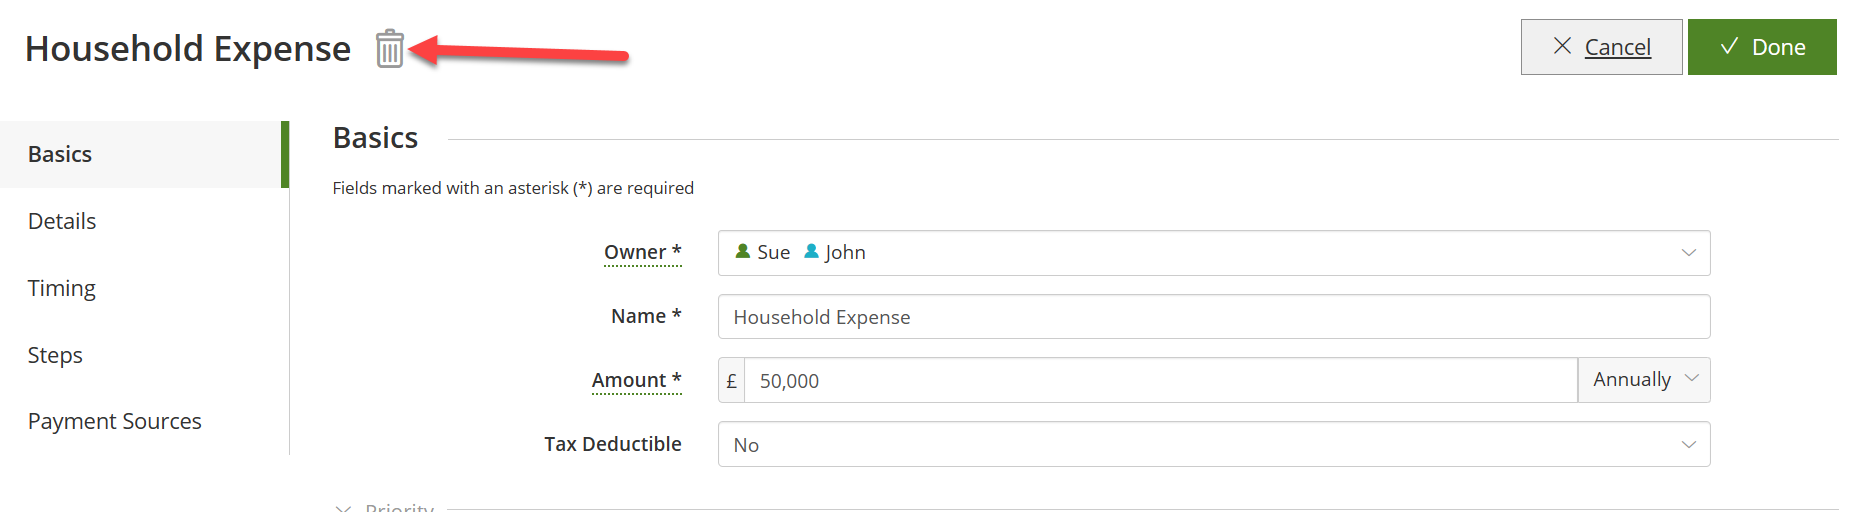Open the Annually frequency dropdown
The image size is (1854, 512).
point(1644,380)
